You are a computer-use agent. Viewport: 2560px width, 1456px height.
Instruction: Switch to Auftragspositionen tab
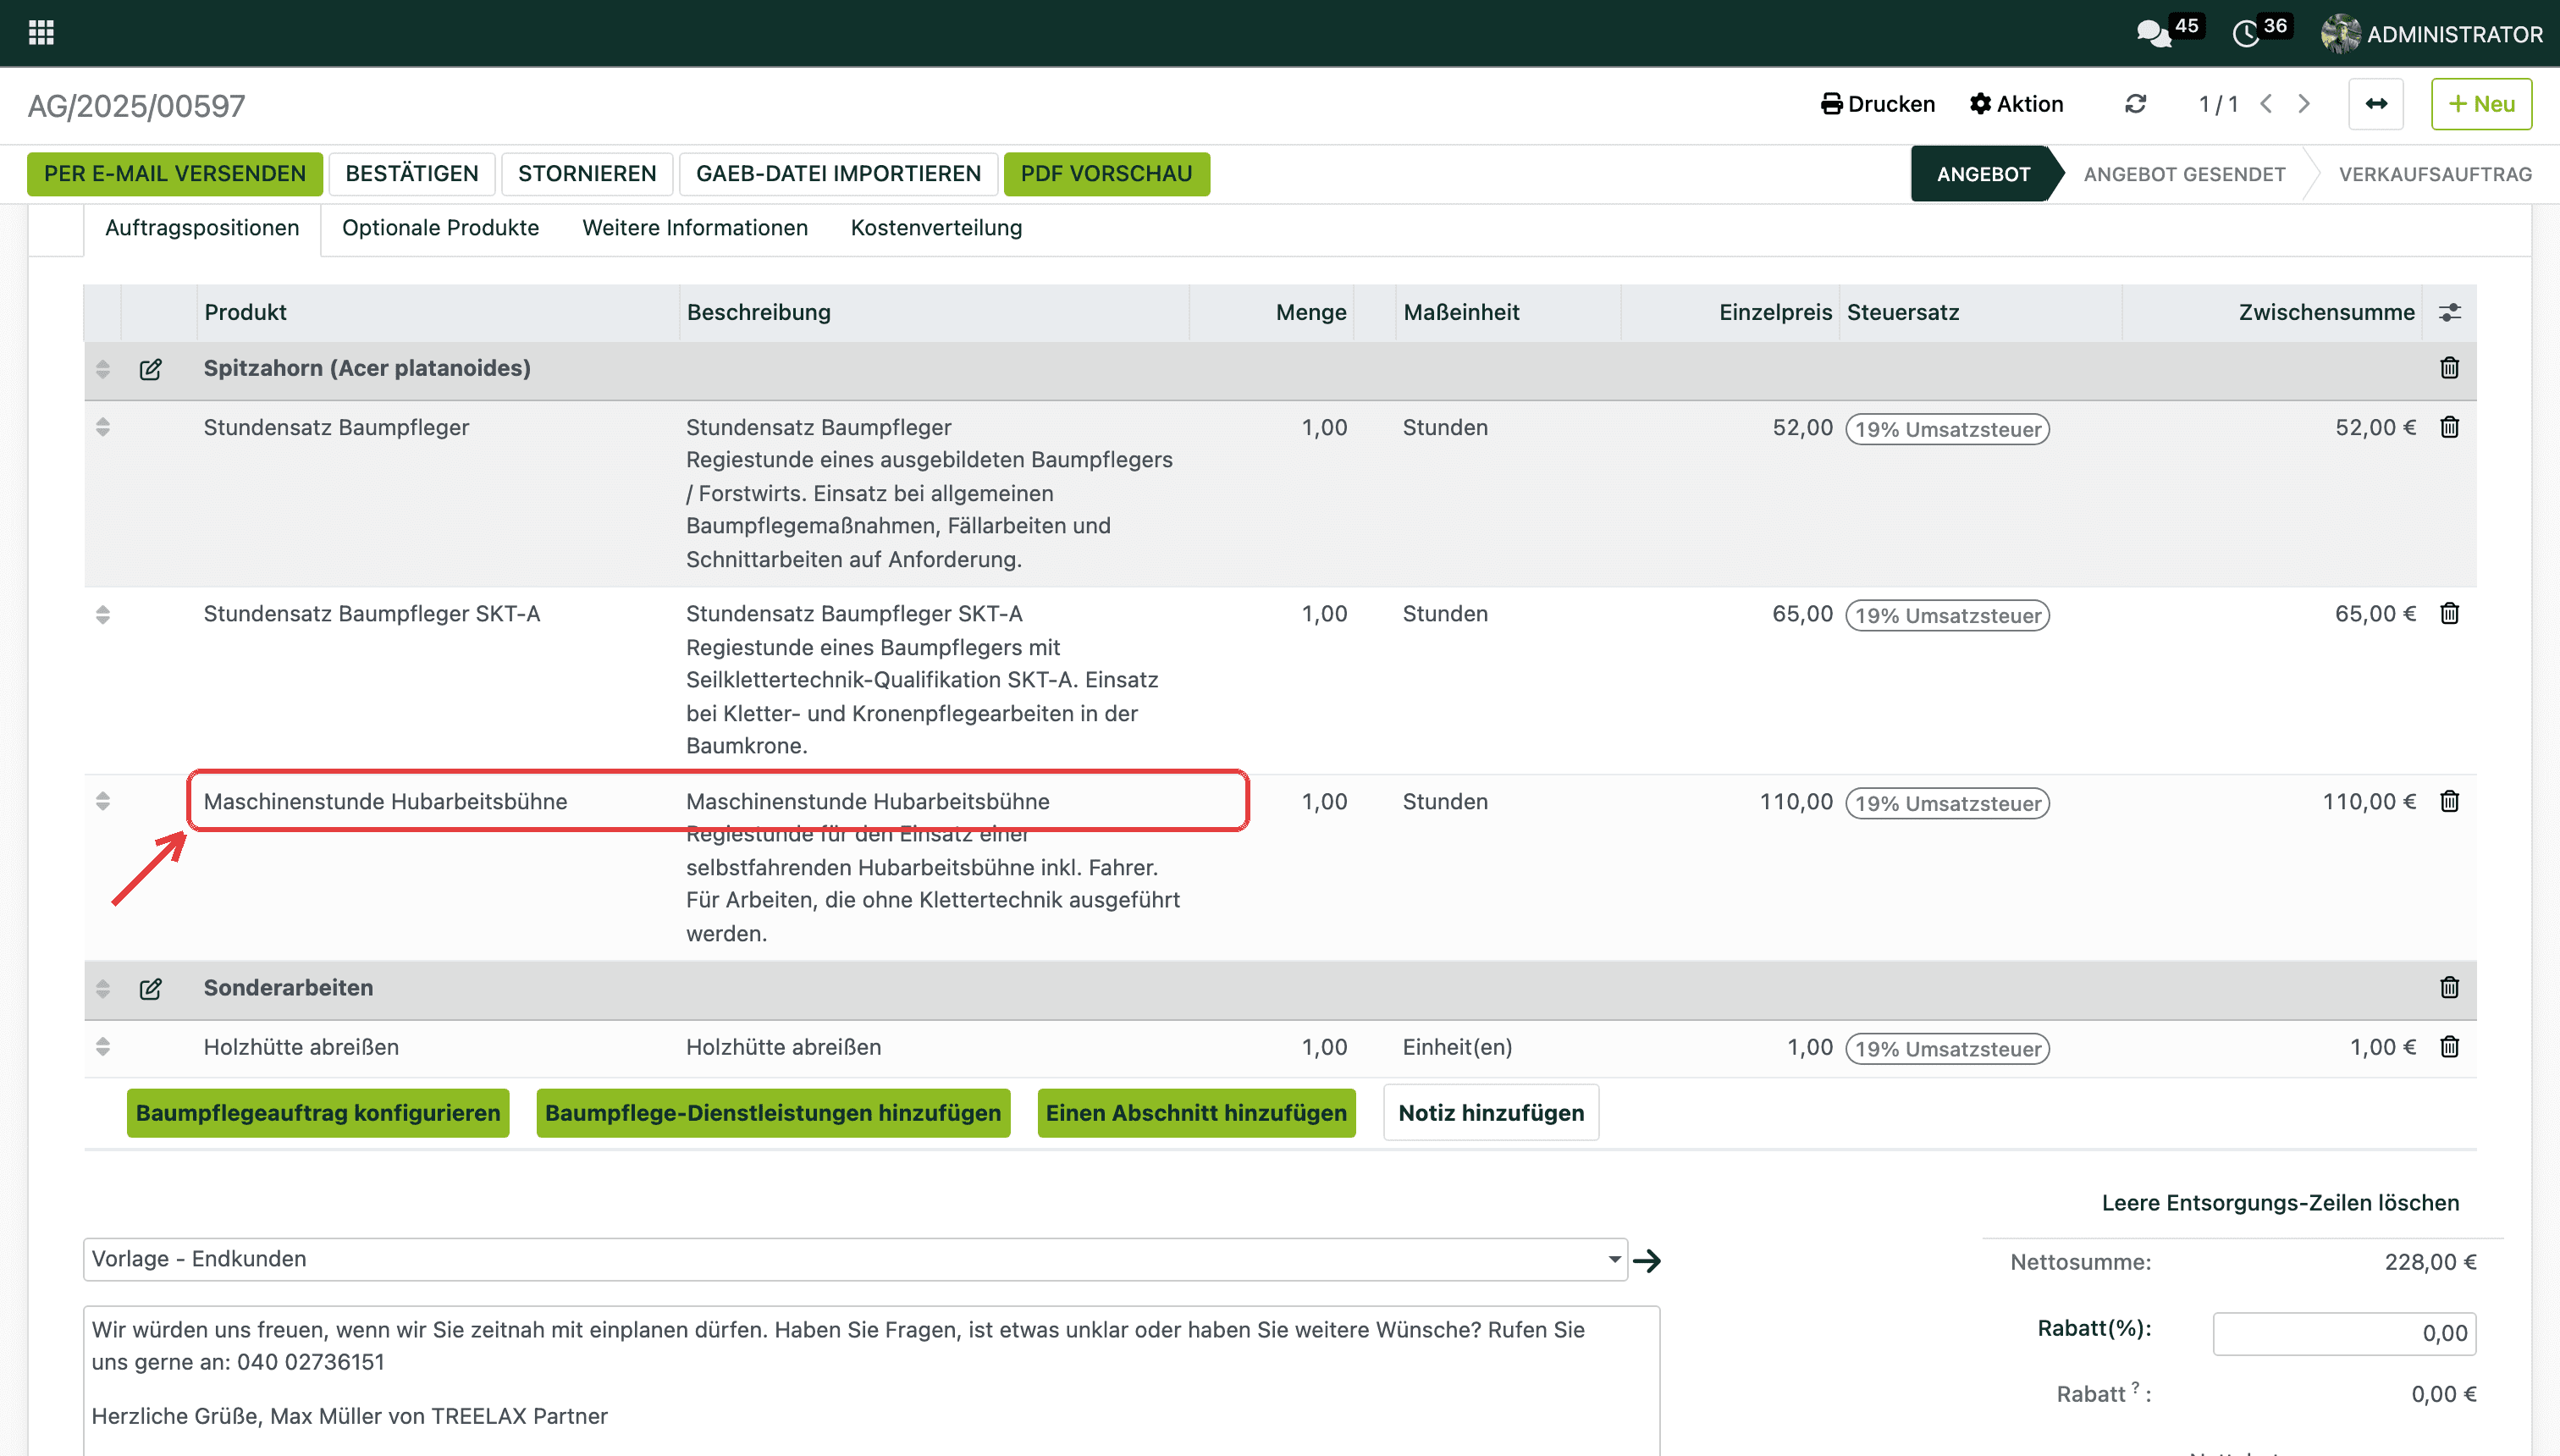tap(202, 228)
